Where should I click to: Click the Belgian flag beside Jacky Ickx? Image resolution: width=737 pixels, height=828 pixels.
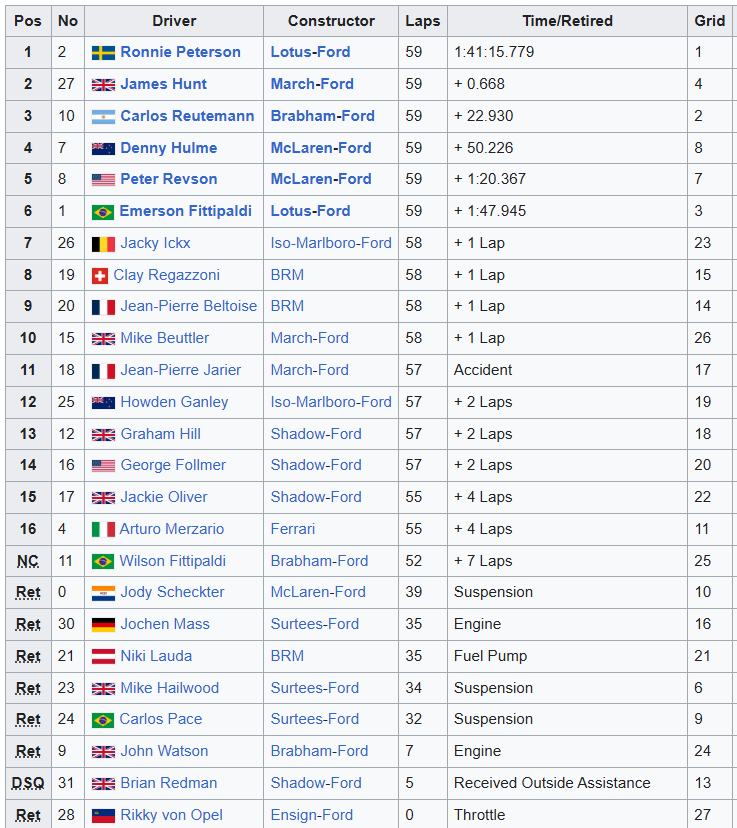[103, 244]
